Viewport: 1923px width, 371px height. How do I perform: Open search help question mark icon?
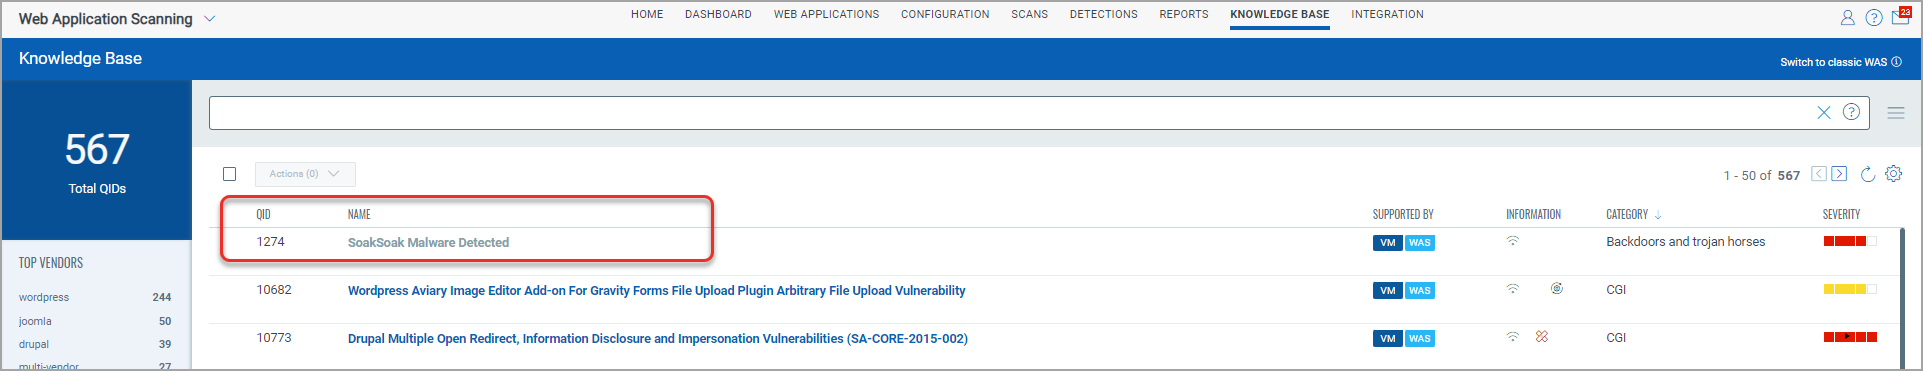tap(1851, 112)
